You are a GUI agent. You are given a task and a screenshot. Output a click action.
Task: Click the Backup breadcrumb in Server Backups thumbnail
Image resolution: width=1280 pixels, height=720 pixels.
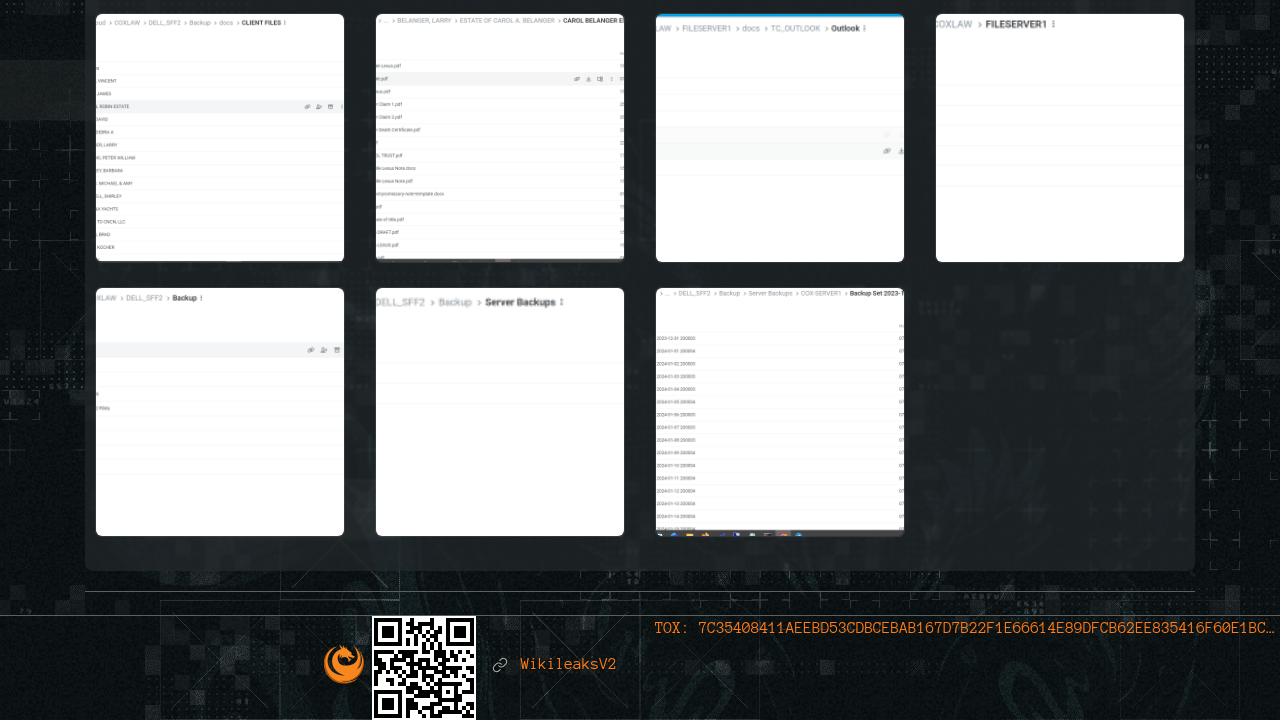click(x=455, y=302)
